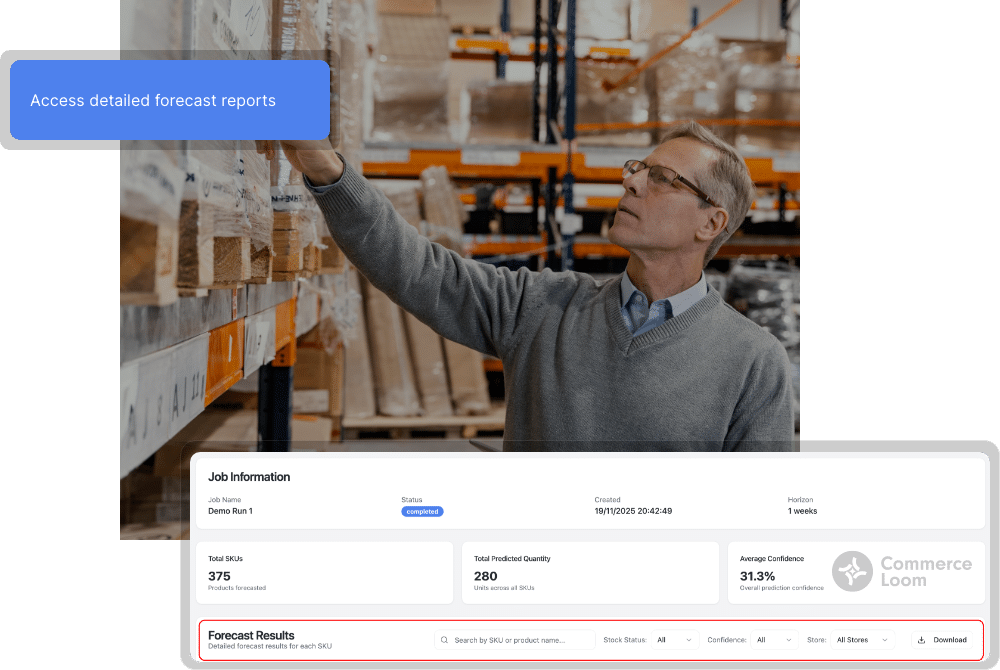
Task: Open the Stock Status dropdown
Action: pos(674,640)
